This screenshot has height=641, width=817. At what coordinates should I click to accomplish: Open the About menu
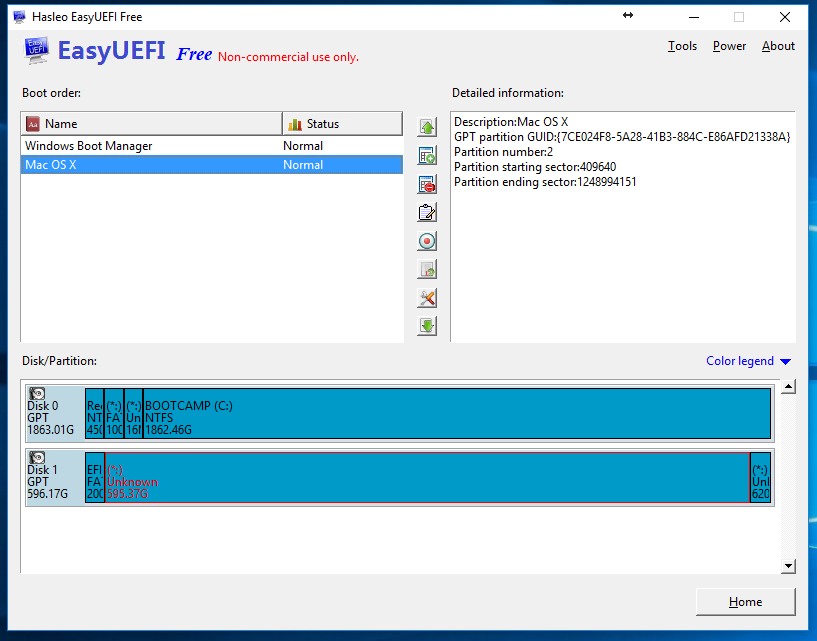tap(778, 46)
